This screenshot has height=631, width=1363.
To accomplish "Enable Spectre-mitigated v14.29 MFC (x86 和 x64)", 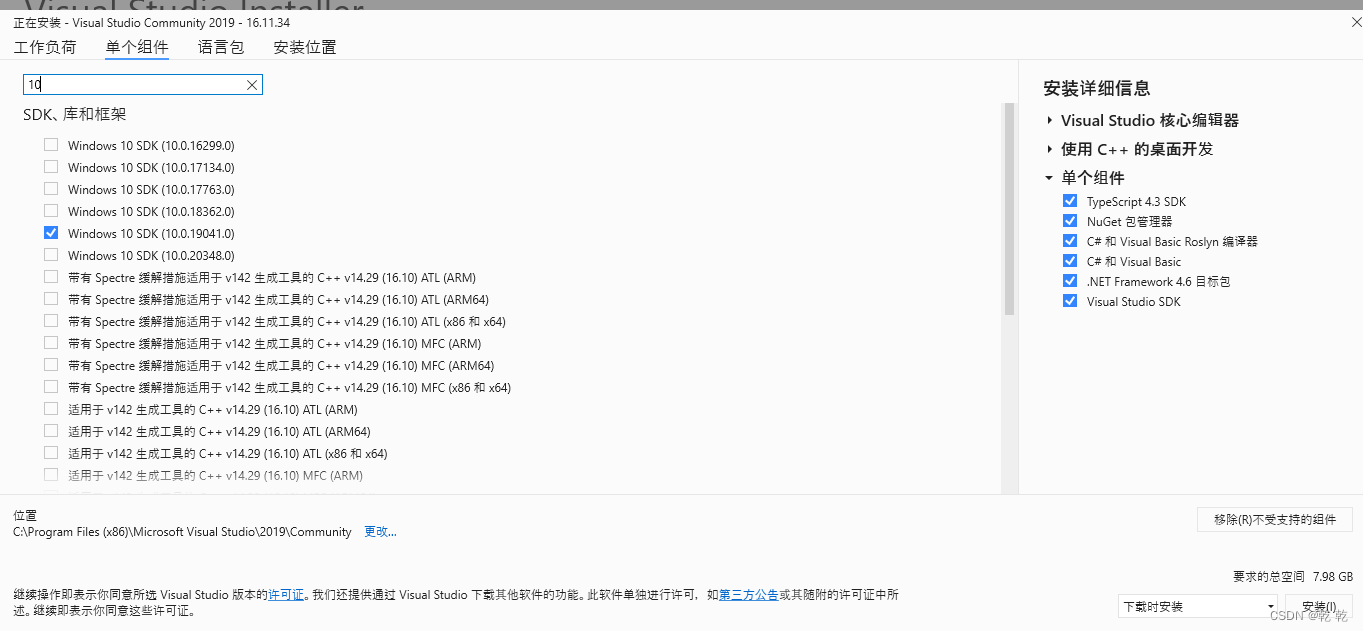I will point(51,387).
